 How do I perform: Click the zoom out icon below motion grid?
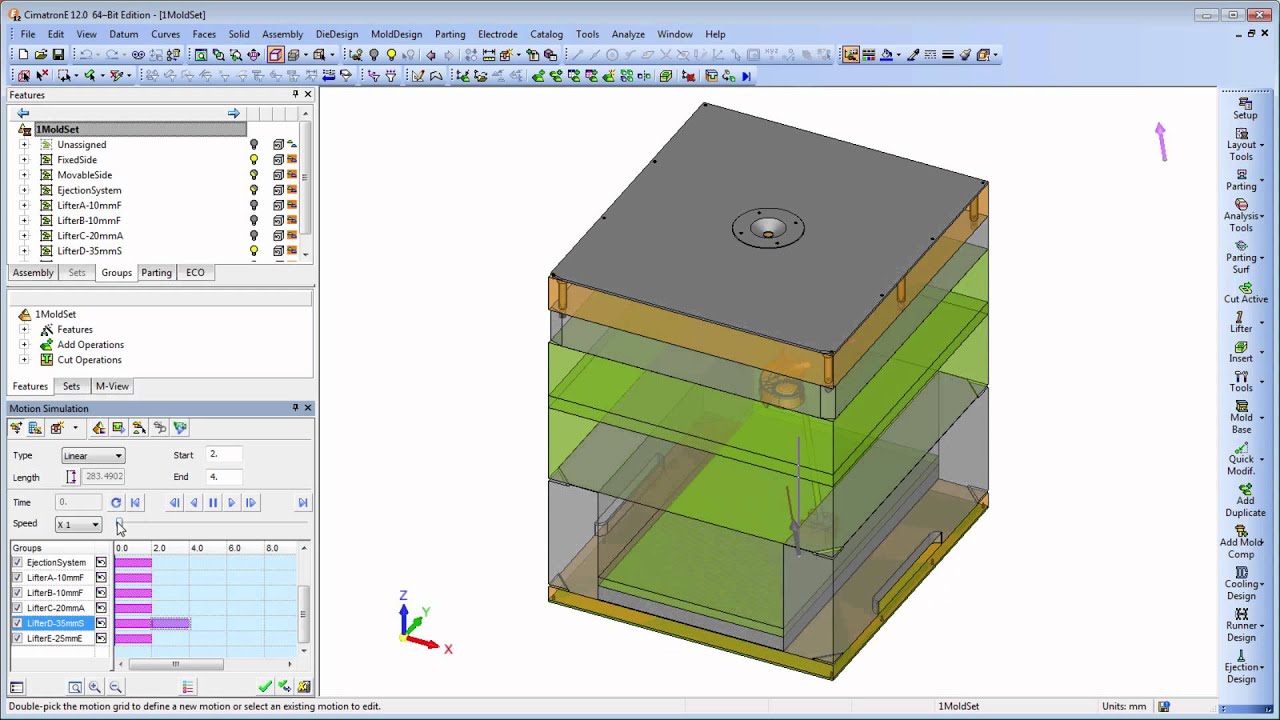(115, 687)
